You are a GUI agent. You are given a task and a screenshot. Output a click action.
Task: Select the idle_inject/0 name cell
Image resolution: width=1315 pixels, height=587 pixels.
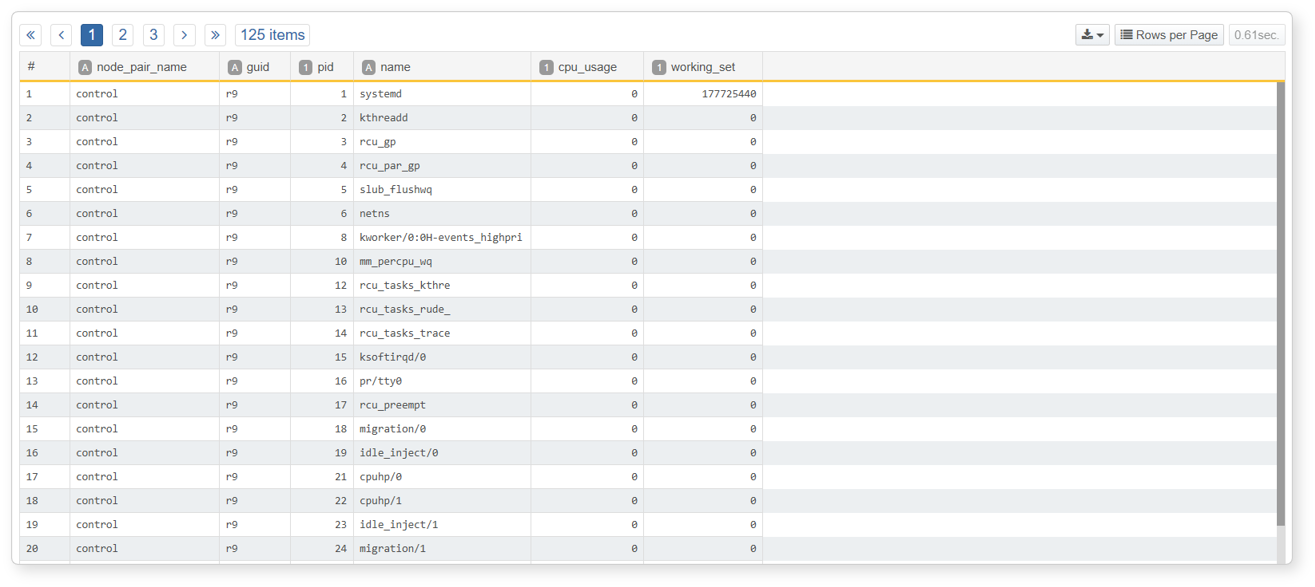[442, 453]
